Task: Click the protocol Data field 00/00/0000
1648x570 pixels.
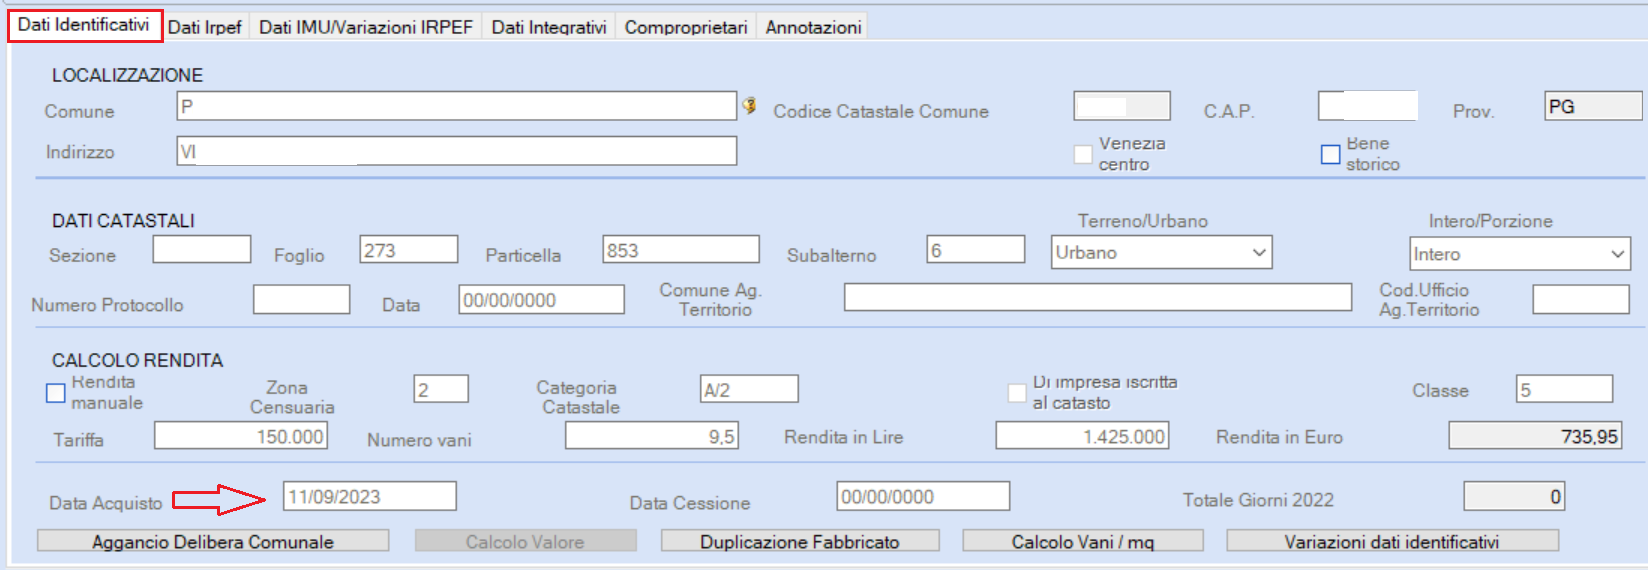Action: 542,299
